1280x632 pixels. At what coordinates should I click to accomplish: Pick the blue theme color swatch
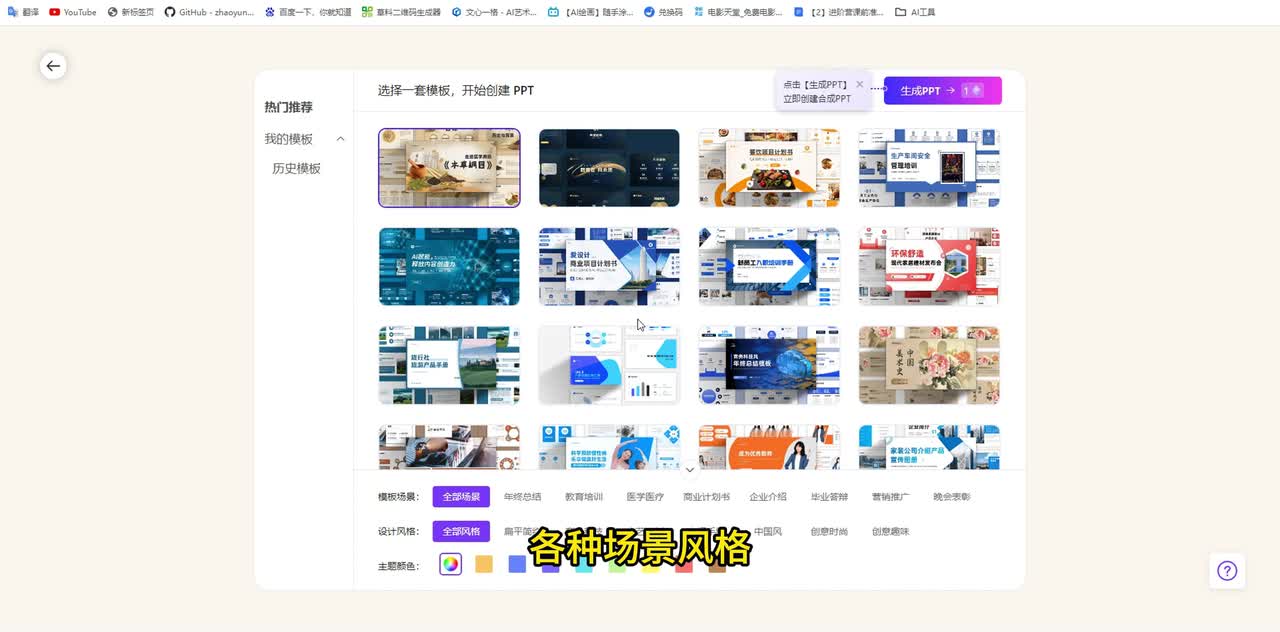click(517, 564)
